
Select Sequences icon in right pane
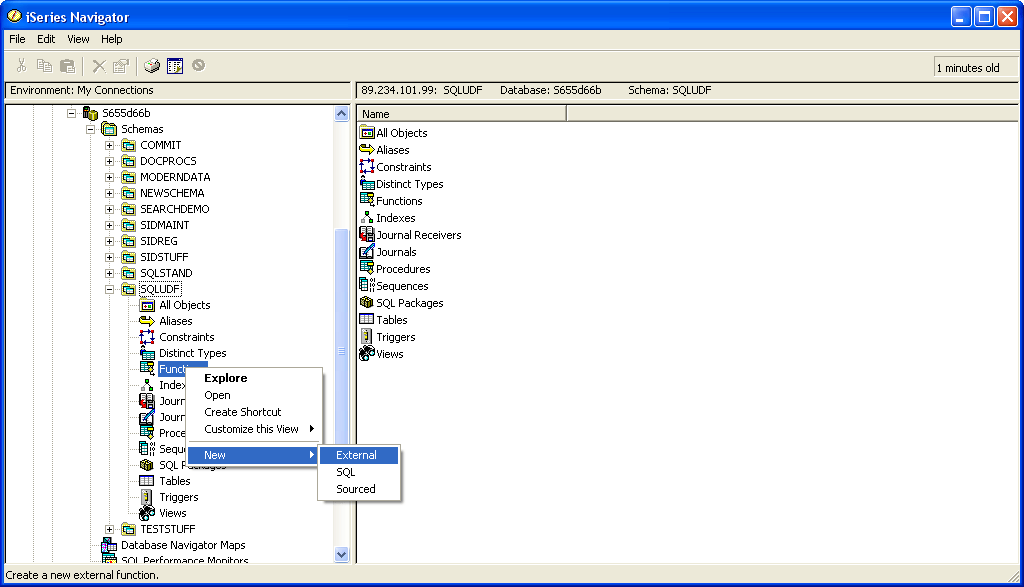367,285
